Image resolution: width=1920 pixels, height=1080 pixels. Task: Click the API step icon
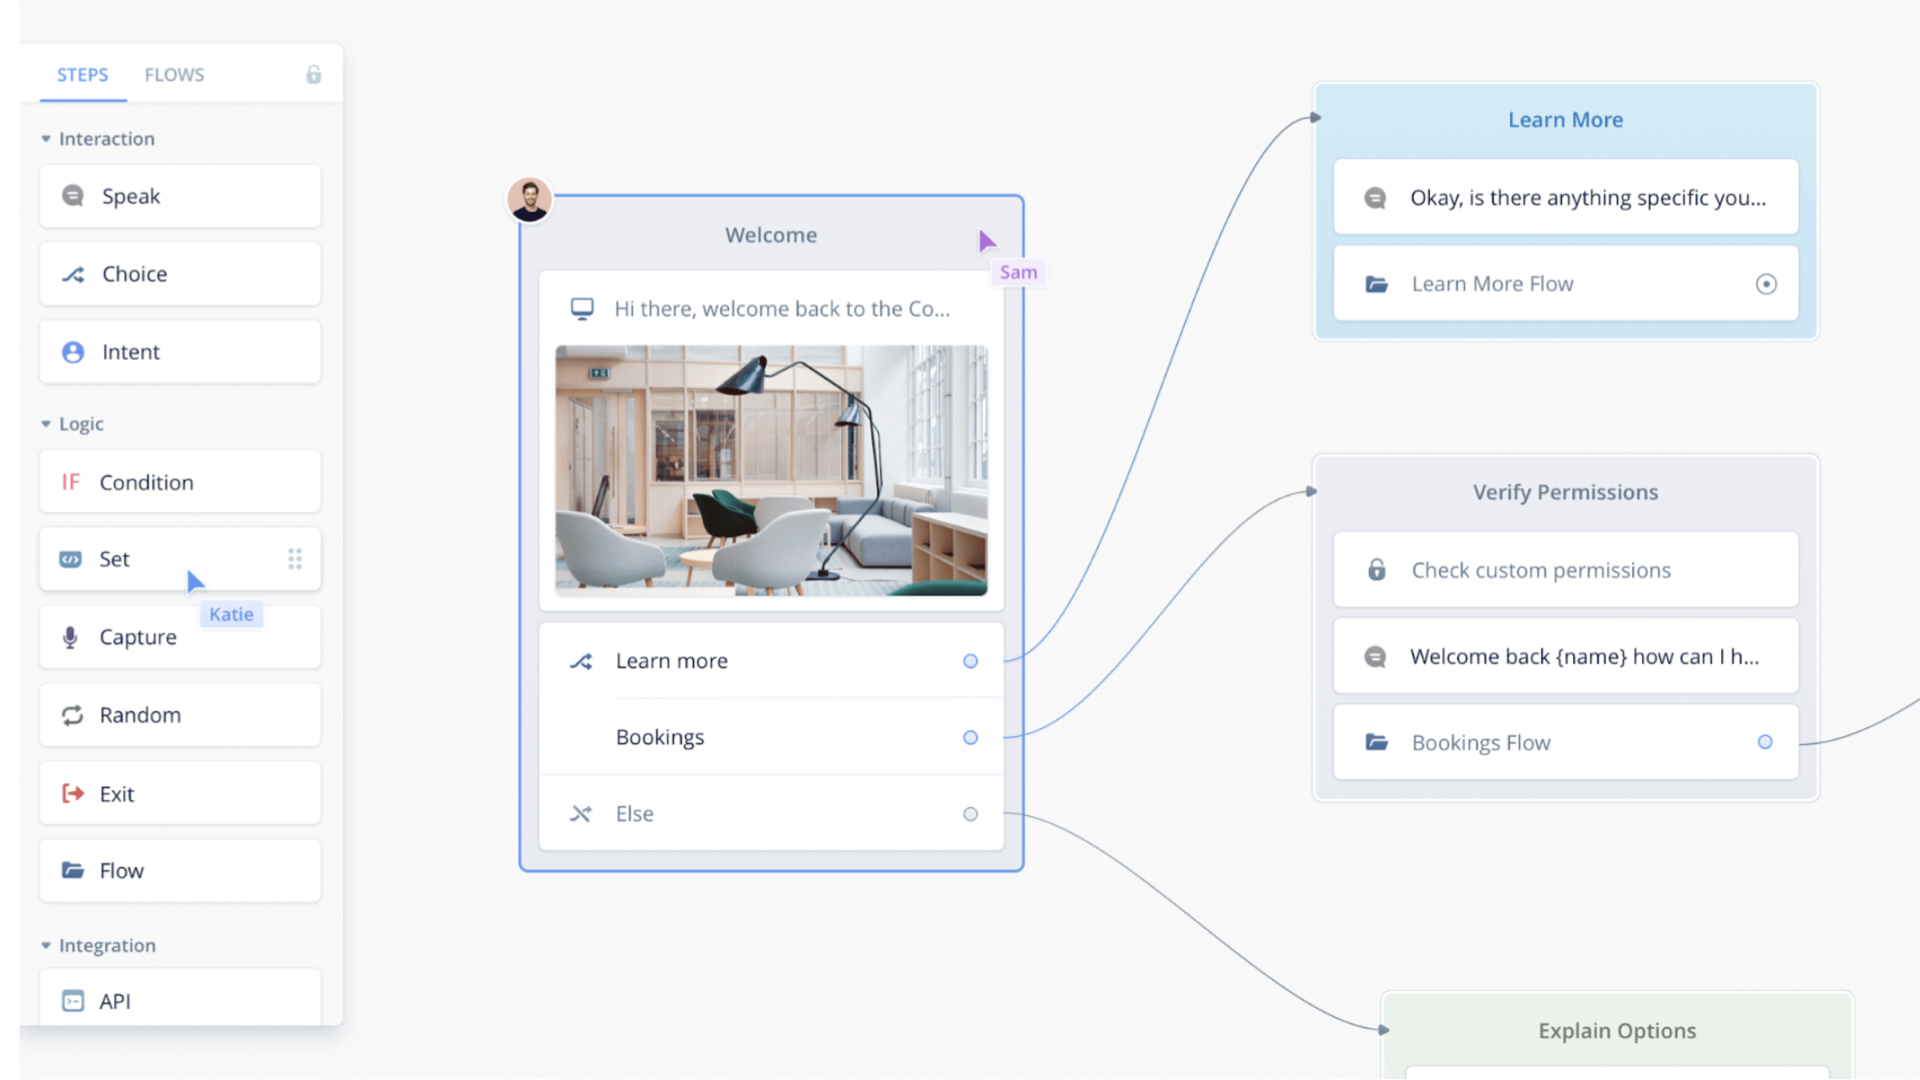pos(73,1001)
